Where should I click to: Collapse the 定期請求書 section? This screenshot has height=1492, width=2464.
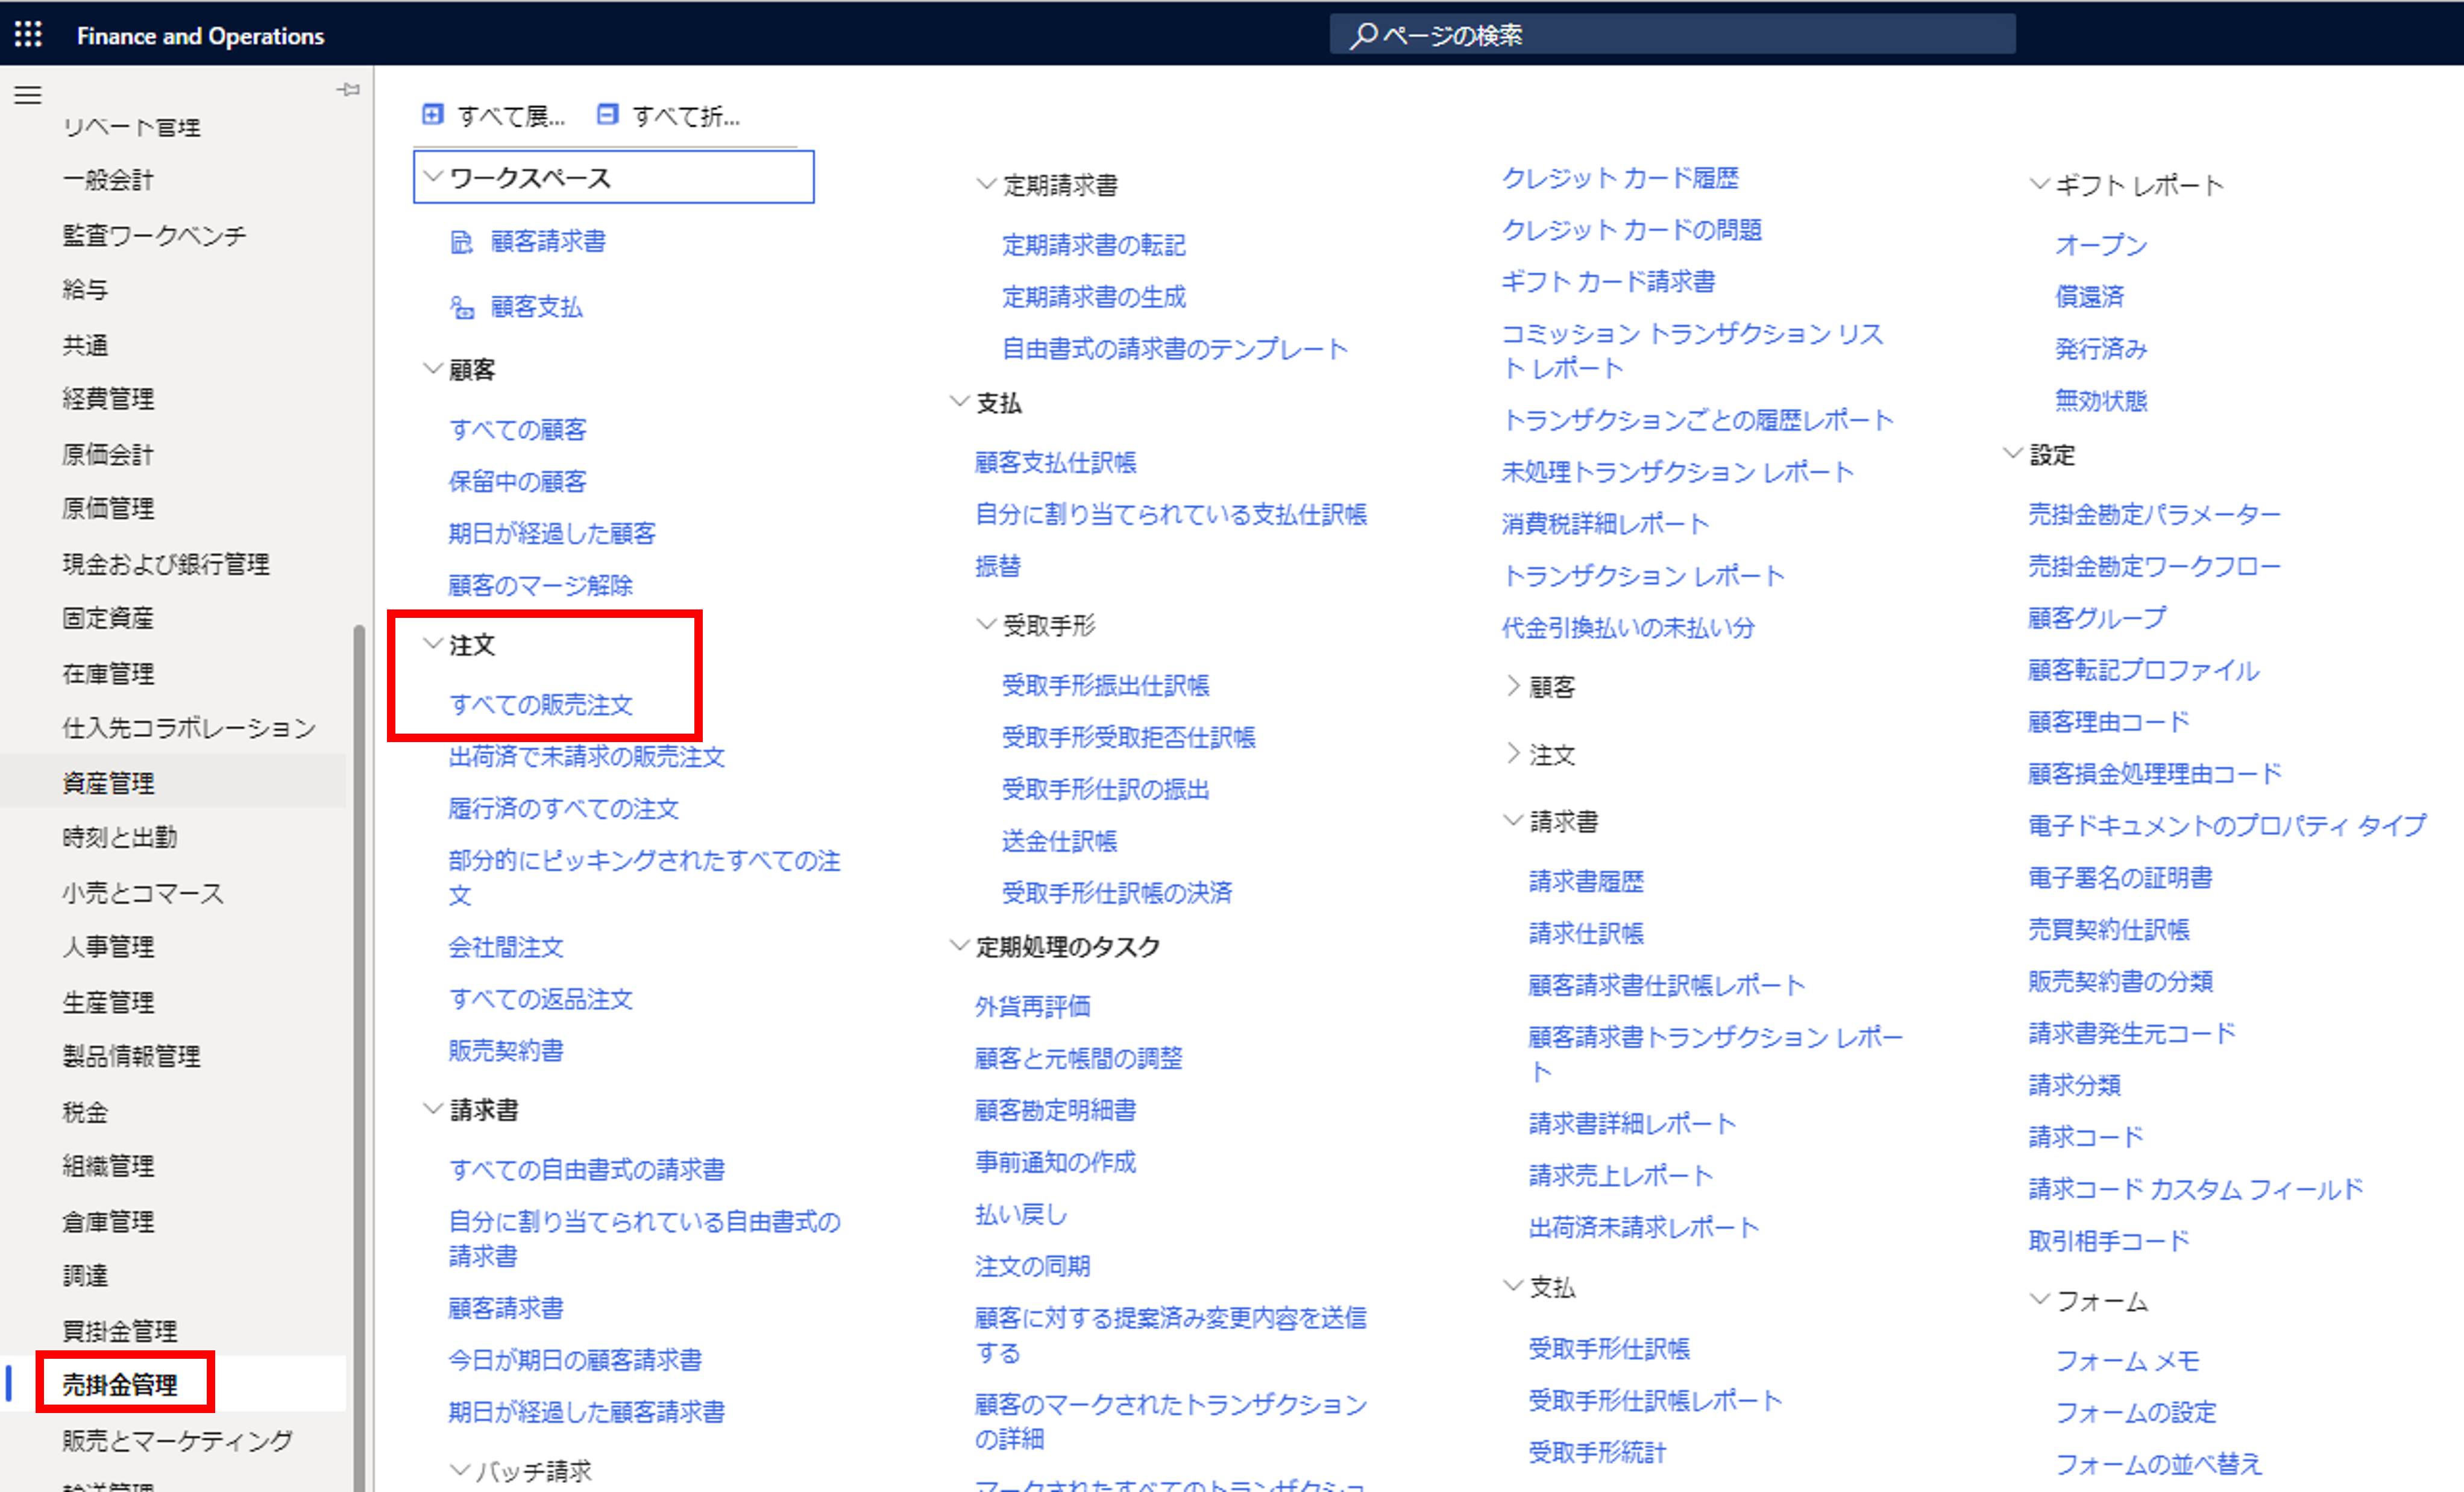point(986,184)
